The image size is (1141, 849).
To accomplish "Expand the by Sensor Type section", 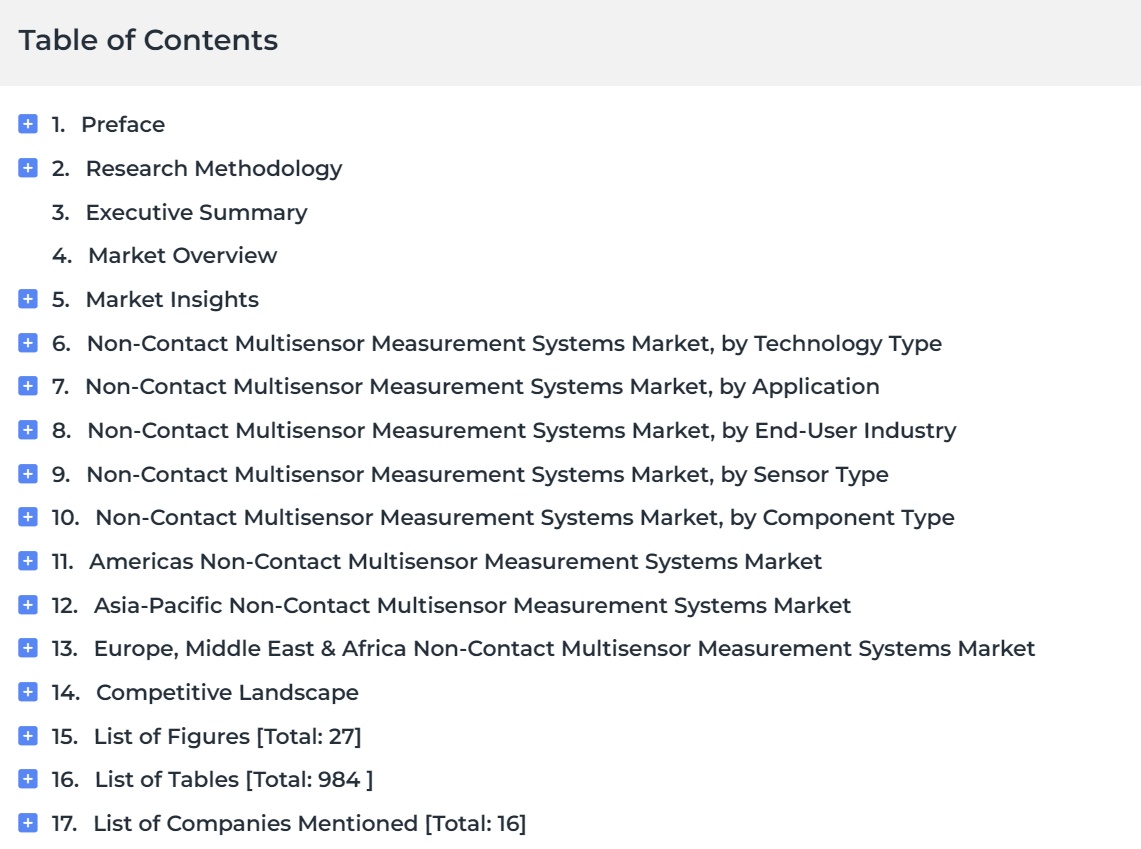I will click(x=28, y=474).
